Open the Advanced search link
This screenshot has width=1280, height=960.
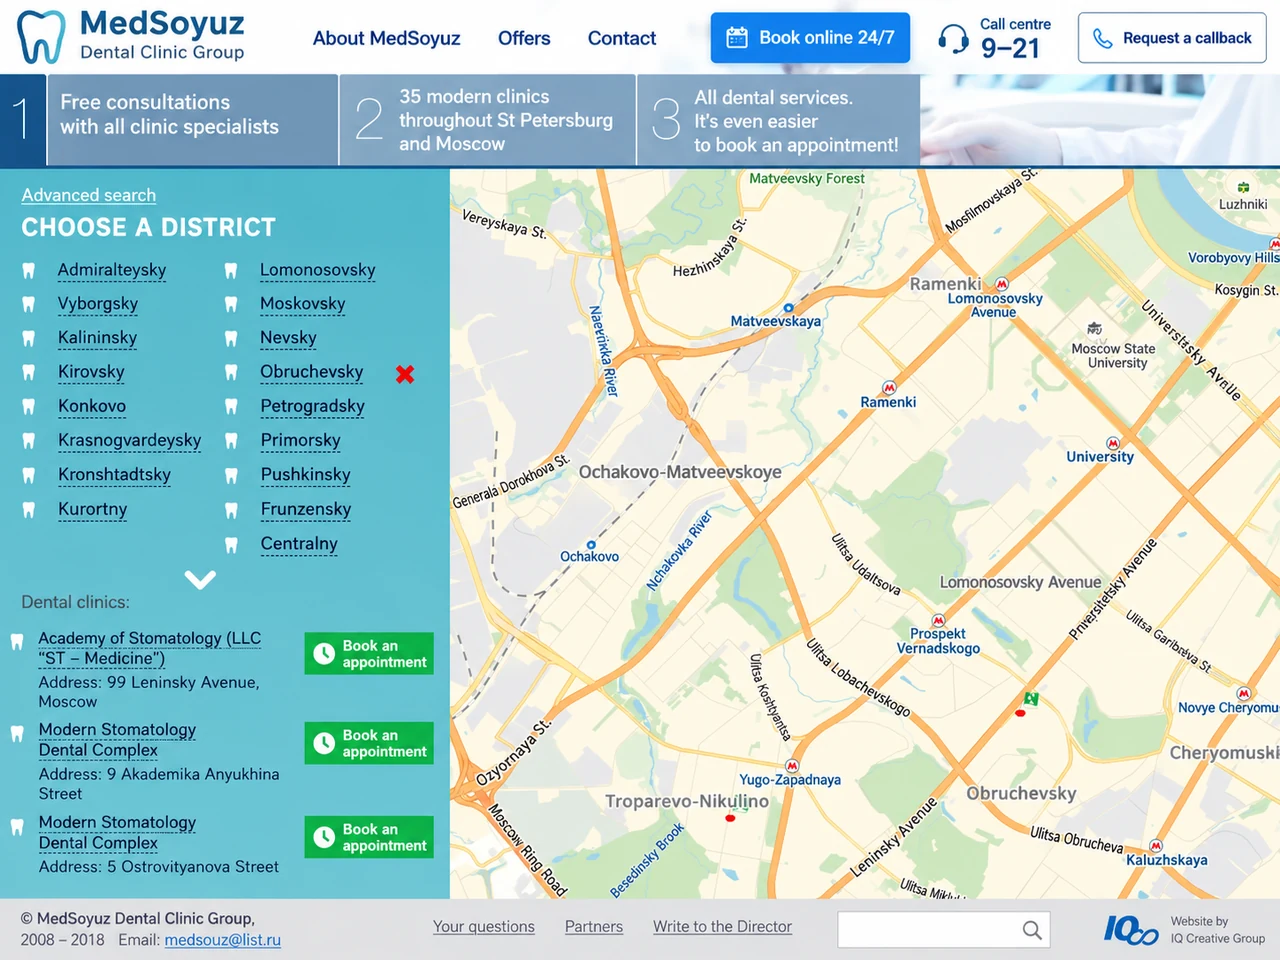[89, 195]
